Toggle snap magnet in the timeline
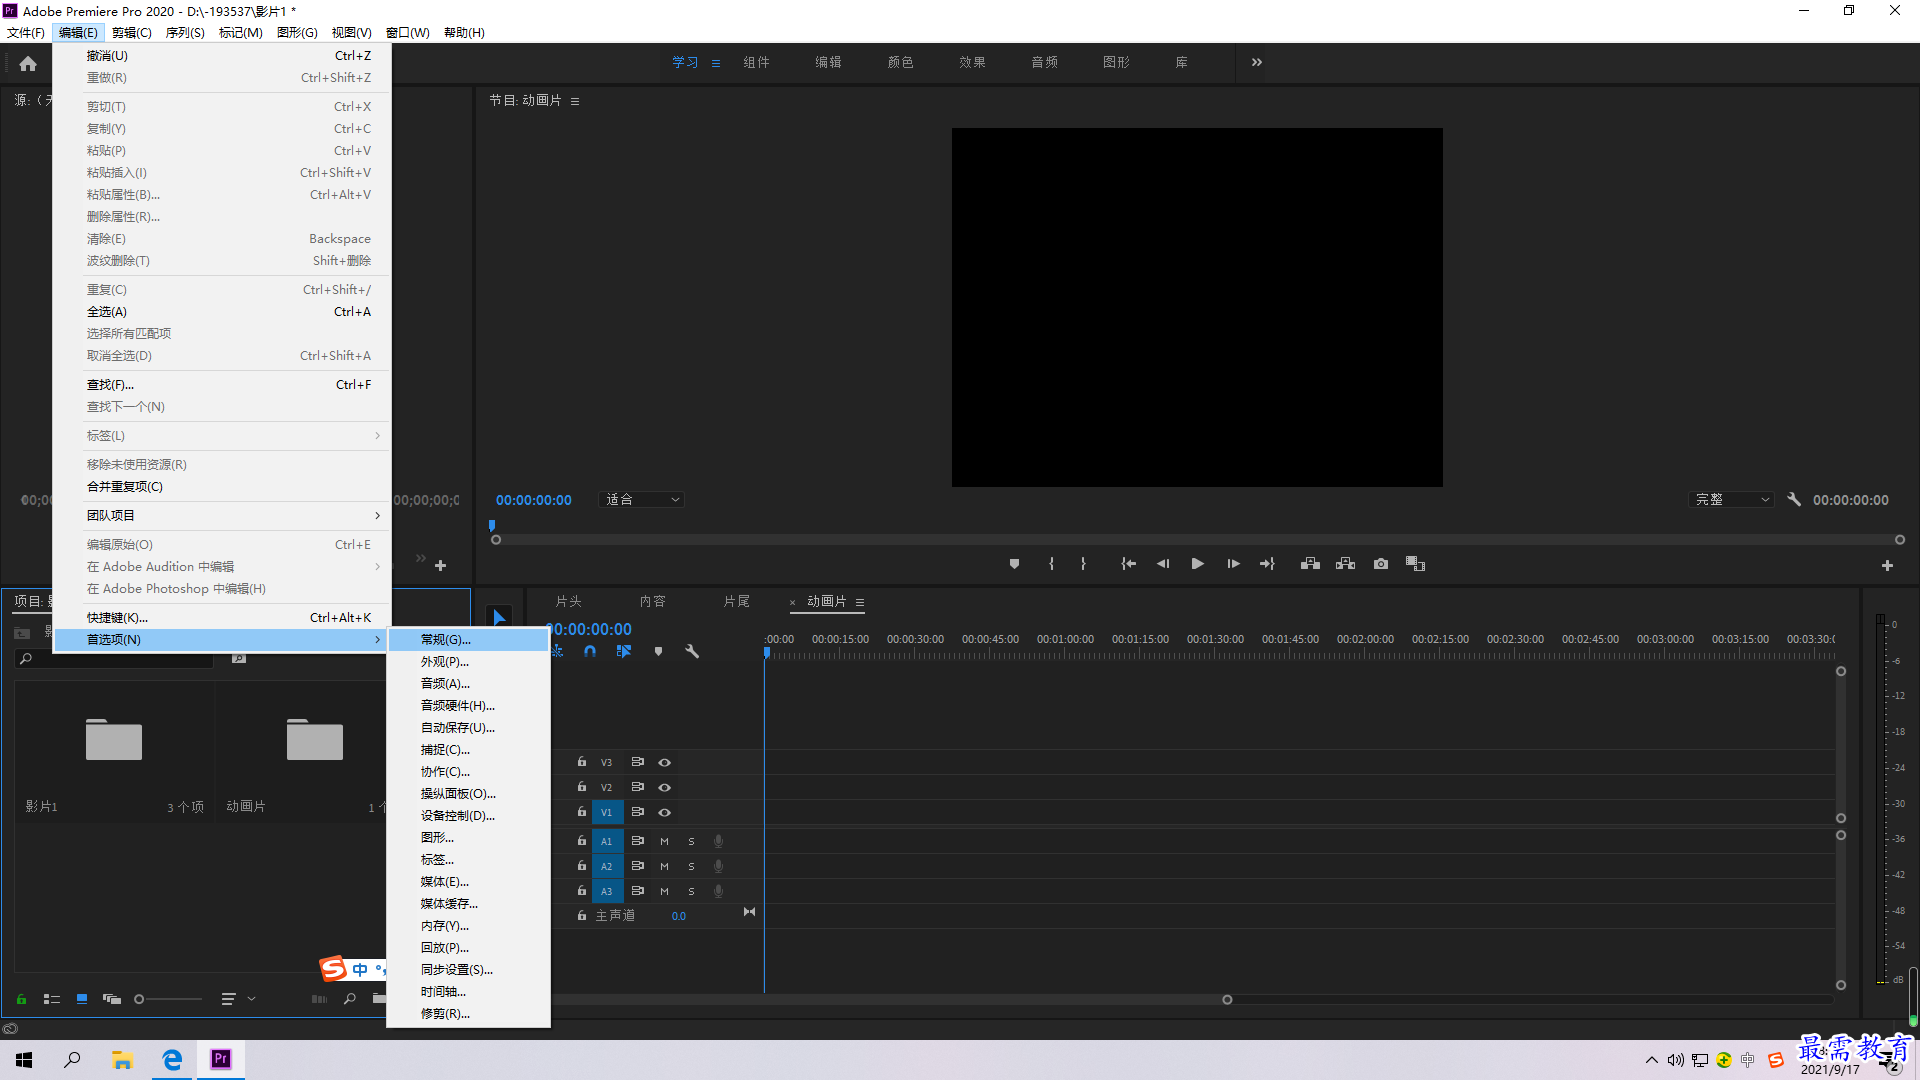The image size is (1920, 1080). pos(590,651)
